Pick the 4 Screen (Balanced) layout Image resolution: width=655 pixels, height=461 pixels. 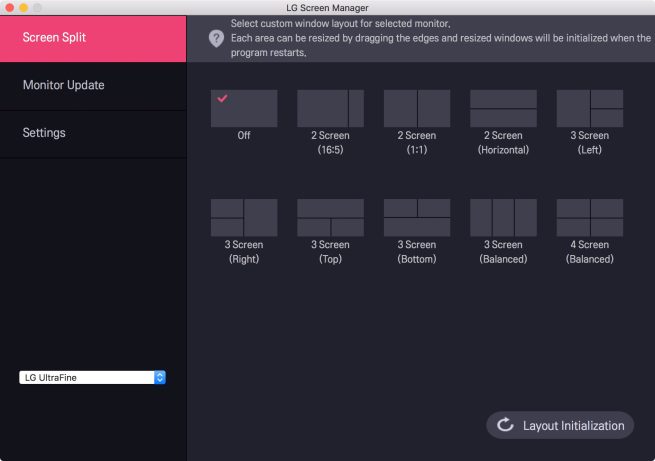(x=589, y=217)
